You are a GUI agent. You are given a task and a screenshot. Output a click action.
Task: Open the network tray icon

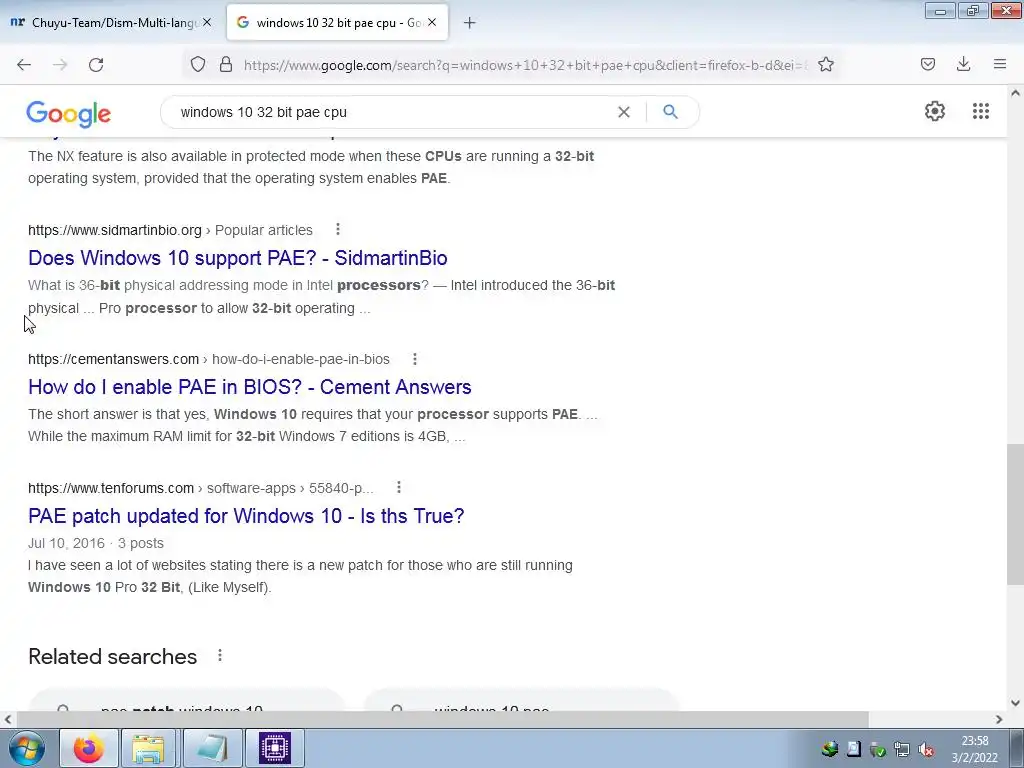pos(902,750)
